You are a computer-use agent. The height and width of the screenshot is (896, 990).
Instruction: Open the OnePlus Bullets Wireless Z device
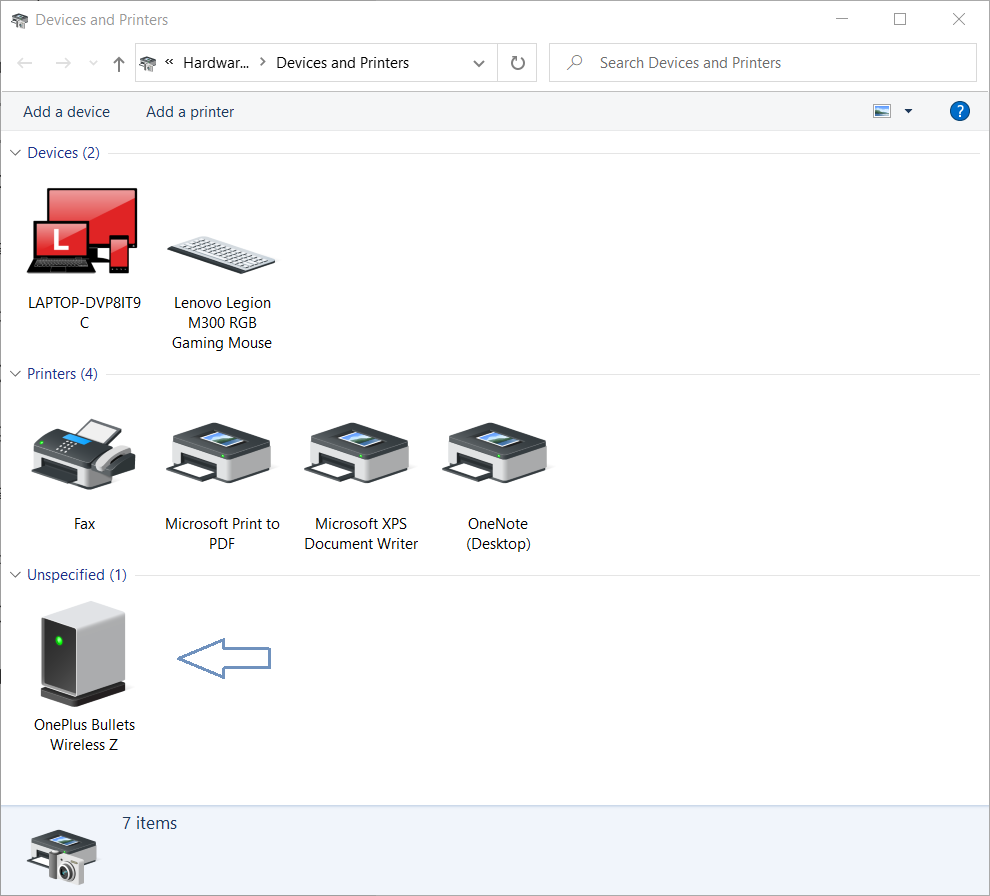tap(84, 654)
